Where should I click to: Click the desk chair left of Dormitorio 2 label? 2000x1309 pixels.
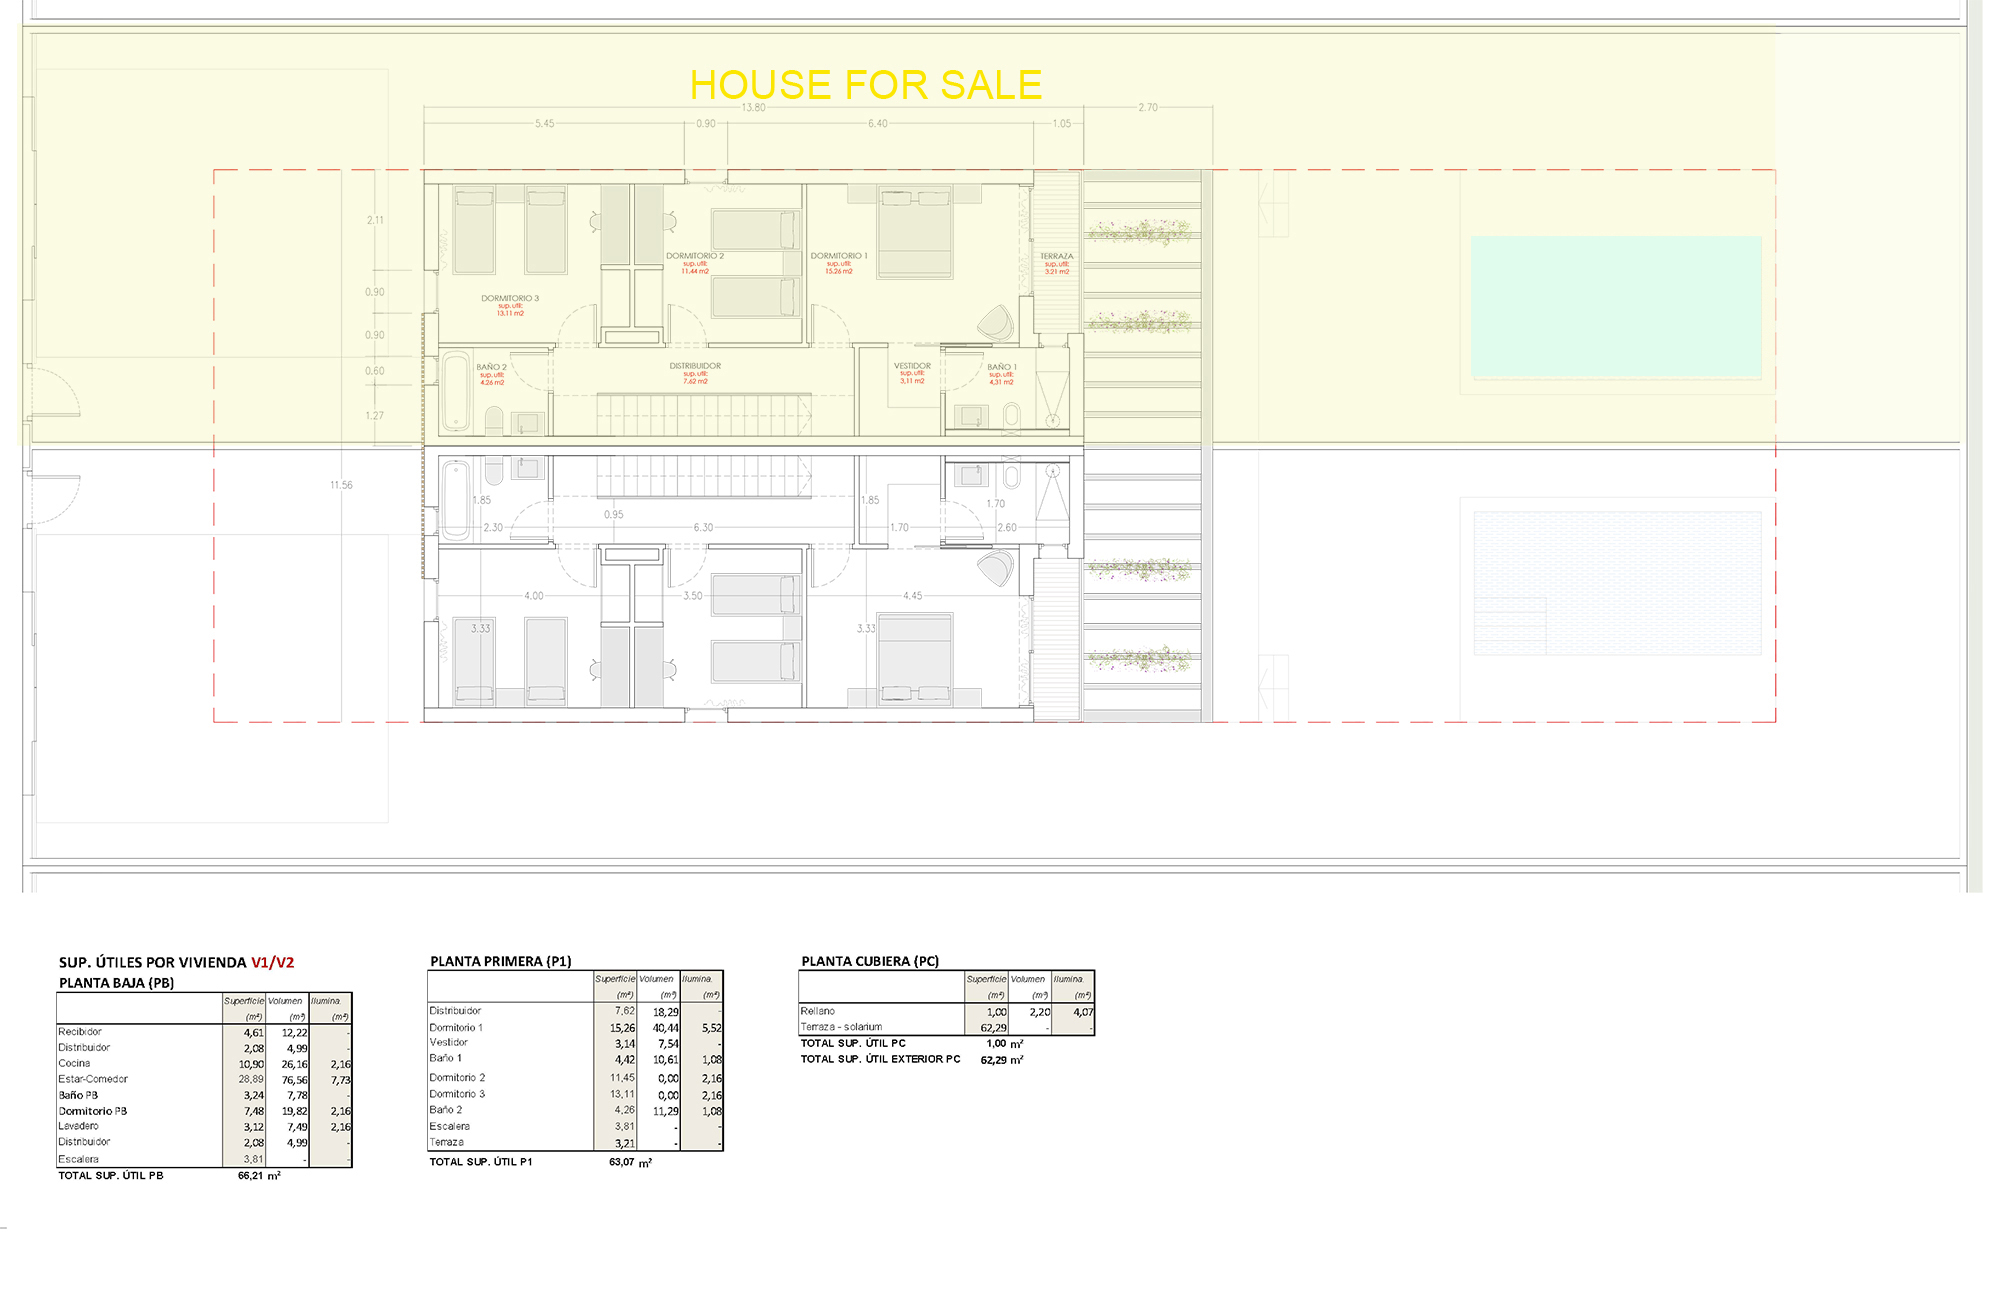pos(669,222)
